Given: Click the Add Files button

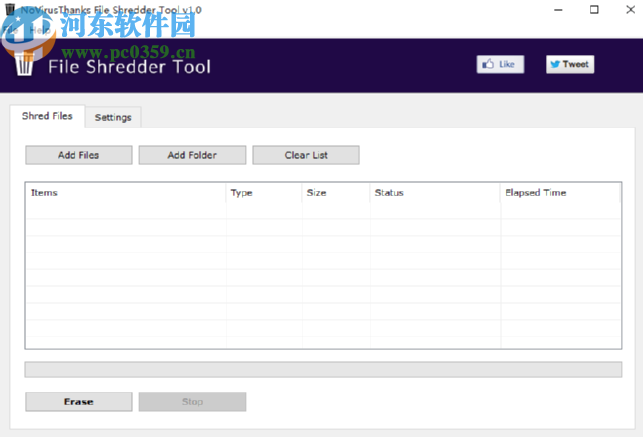Looking at the screenshot, I should (79, 155).
